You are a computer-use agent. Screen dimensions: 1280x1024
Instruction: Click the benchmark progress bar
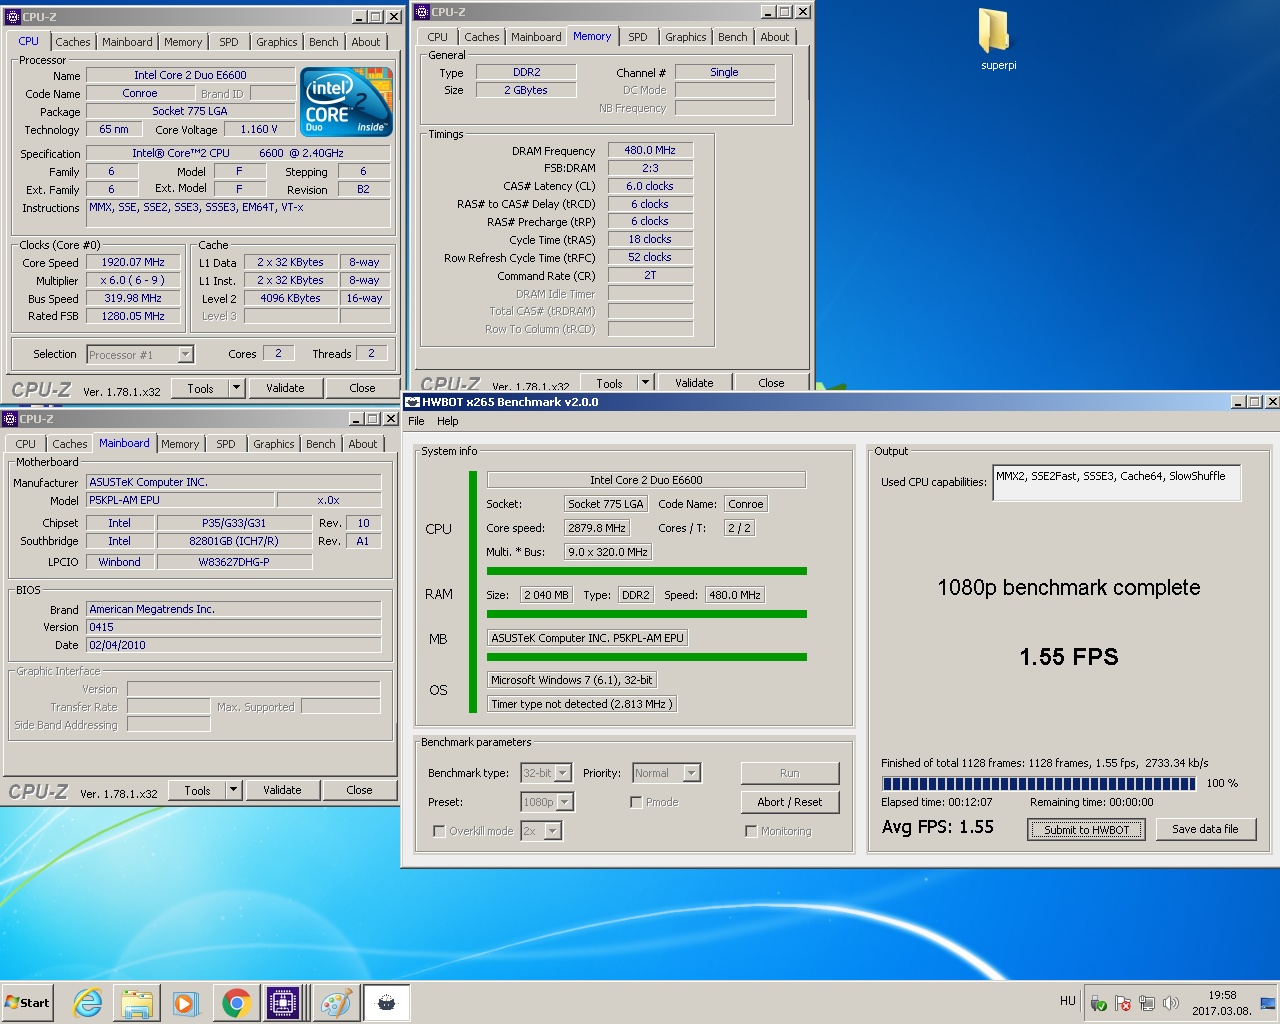pos(1038,784)
